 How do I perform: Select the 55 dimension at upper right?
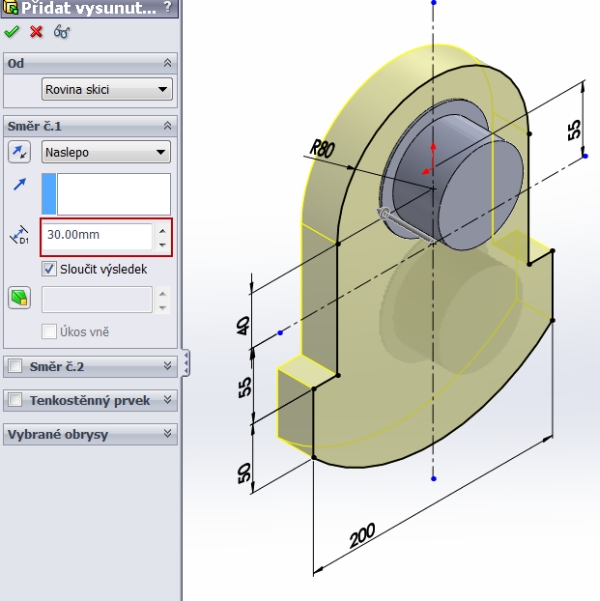[574, 130]
